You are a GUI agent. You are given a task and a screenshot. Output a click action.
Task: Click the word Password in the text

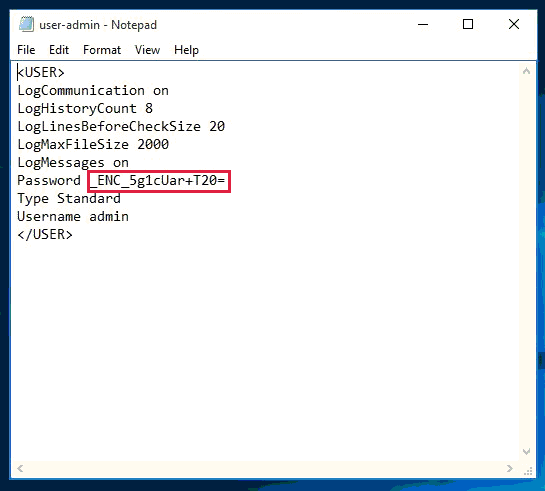(49, 180)
